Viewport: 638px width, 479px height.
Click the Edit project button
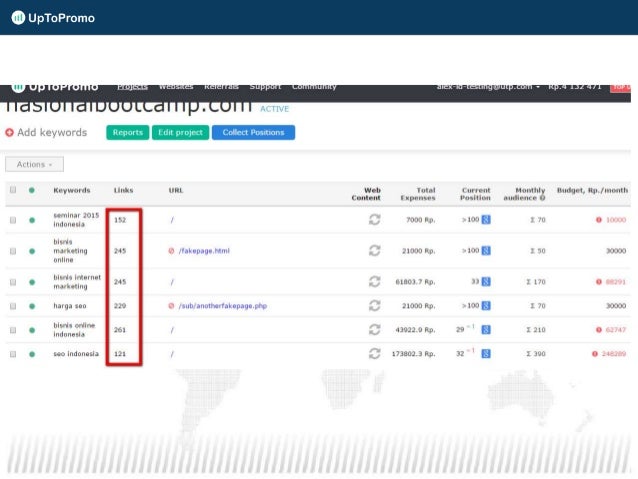(180, 133)
